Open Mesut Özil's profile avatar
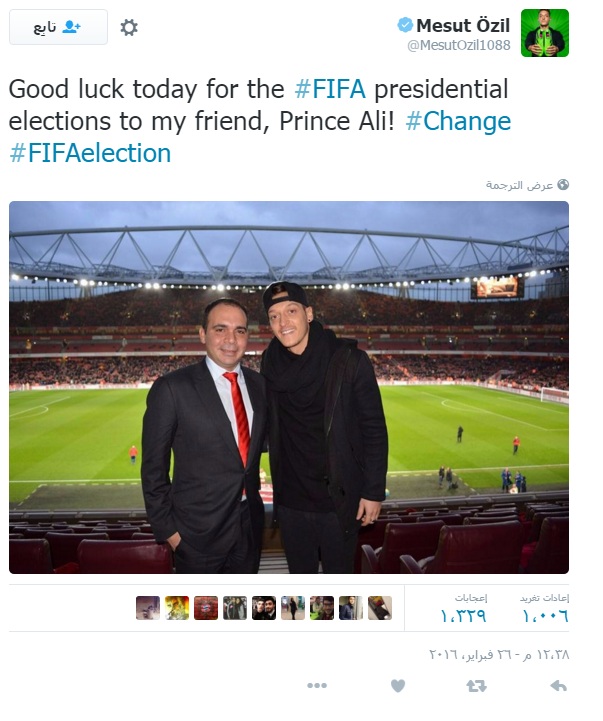 point(544,33)
